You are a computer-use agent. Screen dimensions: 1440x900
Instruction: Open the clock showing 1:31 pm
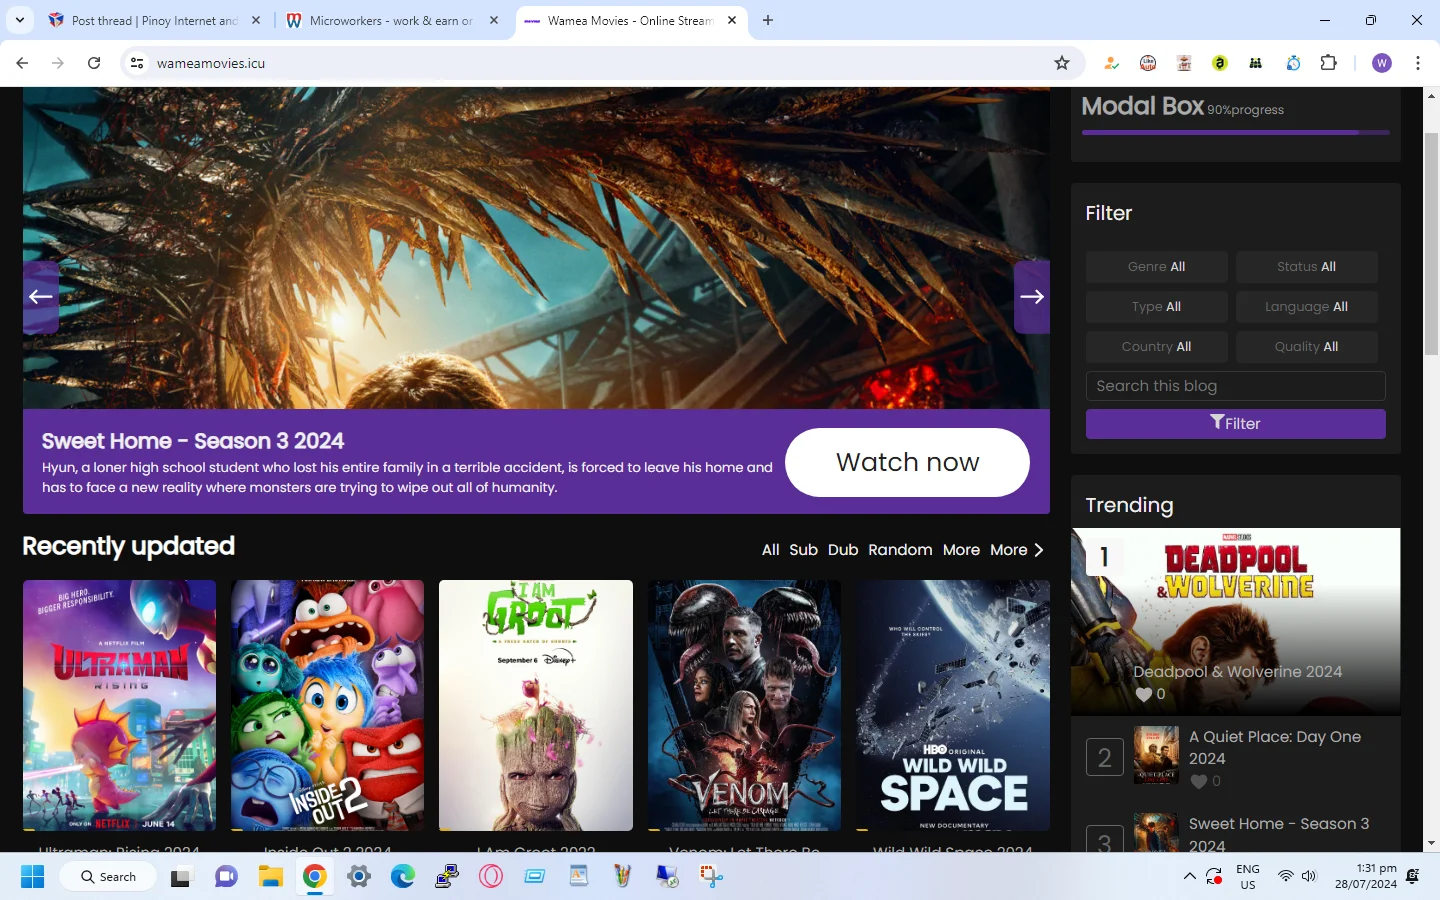[1366, 877]
